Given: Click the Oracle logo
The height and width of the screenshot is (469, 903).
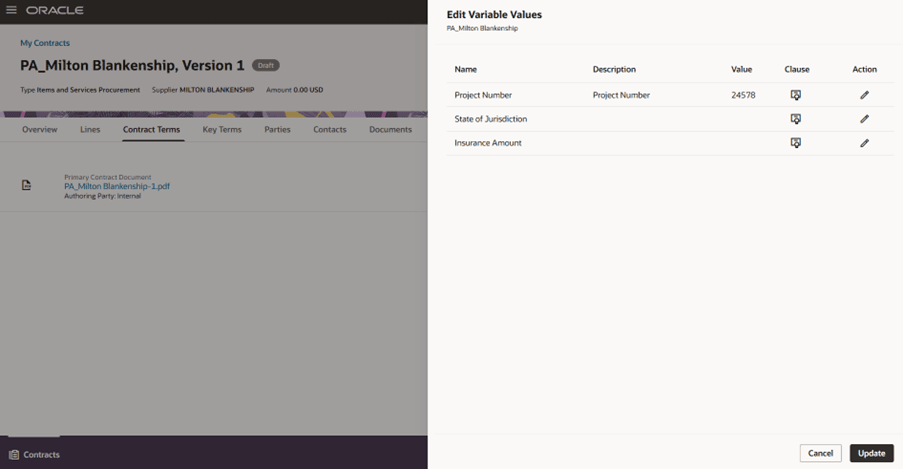Looking at the screenshot, I should [x=55, y=10].
